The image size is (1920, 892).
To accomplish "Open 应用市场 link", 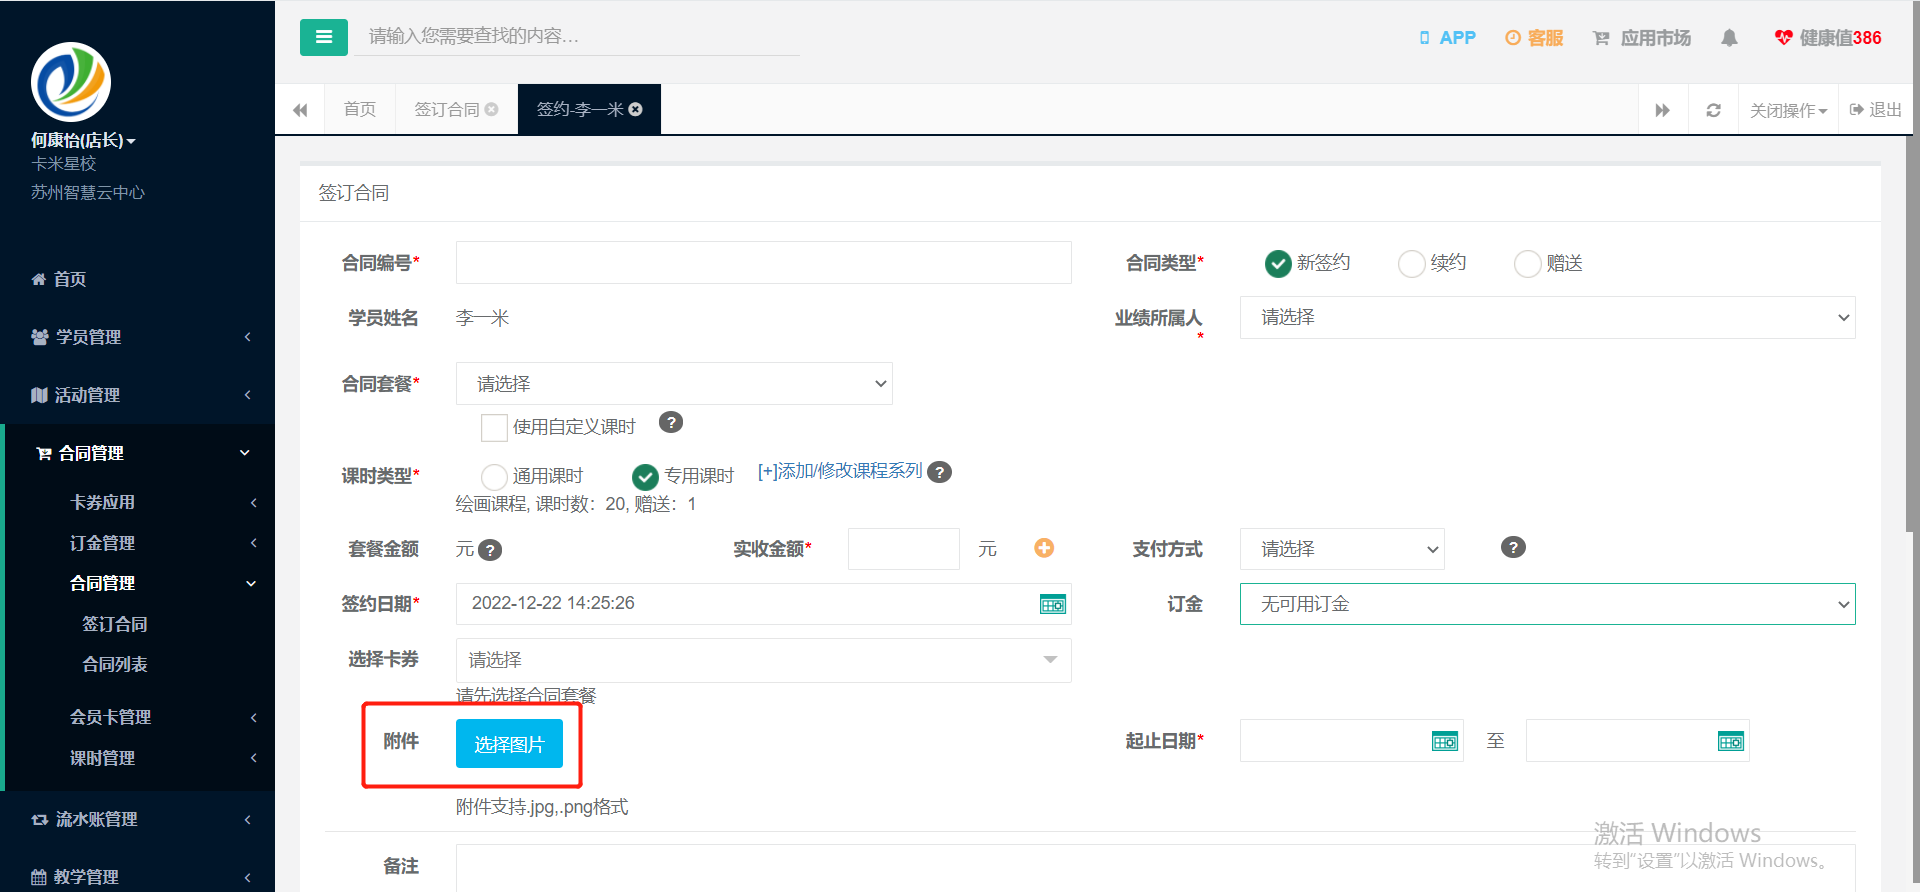I will 1642,38.
